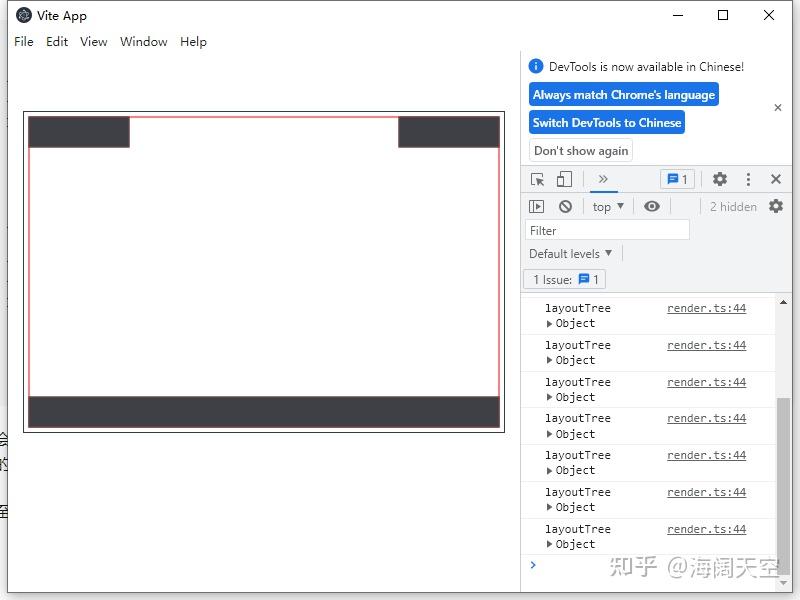This screenshot has width=800, height=600.
Task: Open fifth render.ts:44 source link
Action: [x=706, y=455]
